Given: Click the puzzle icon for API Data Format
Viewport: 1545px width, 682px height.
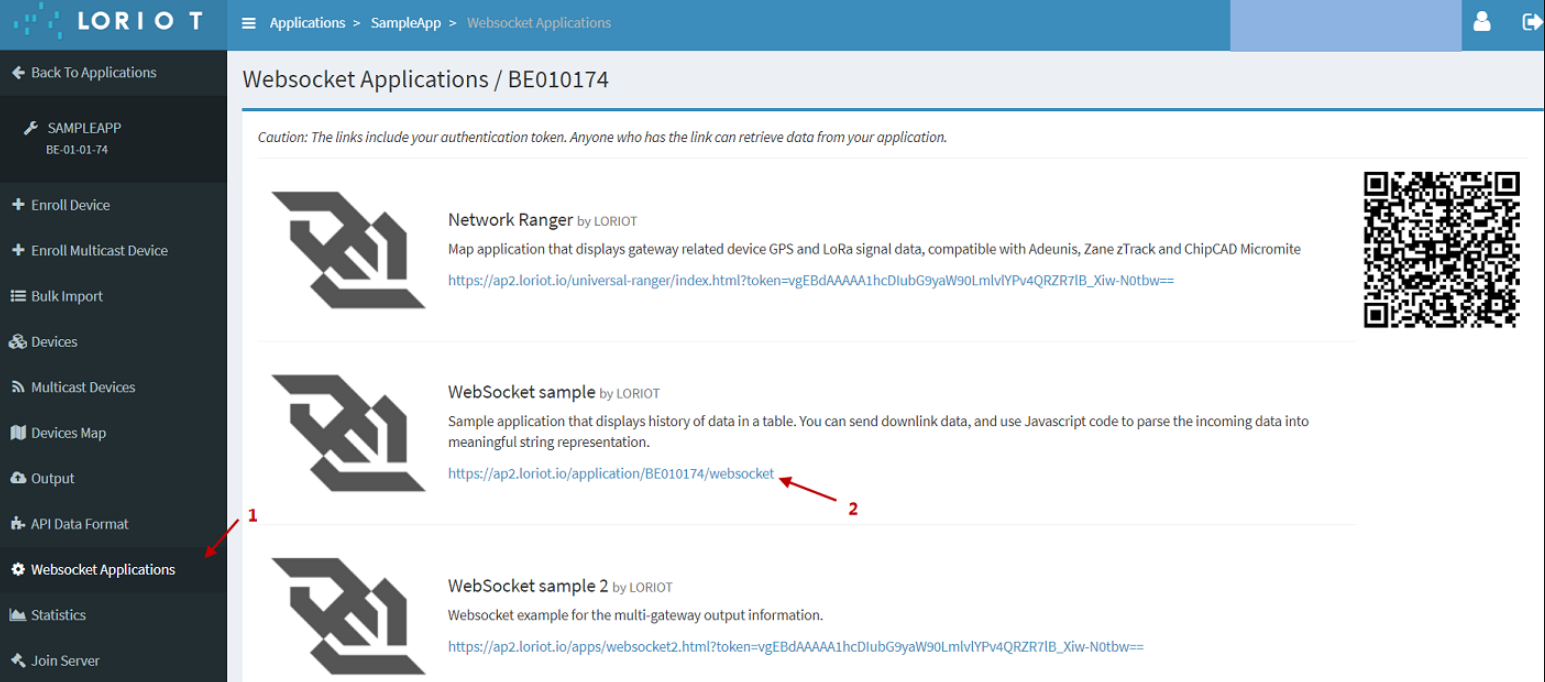Looking at the screenshot, I should pyautogui.click(x=18, y=524).
